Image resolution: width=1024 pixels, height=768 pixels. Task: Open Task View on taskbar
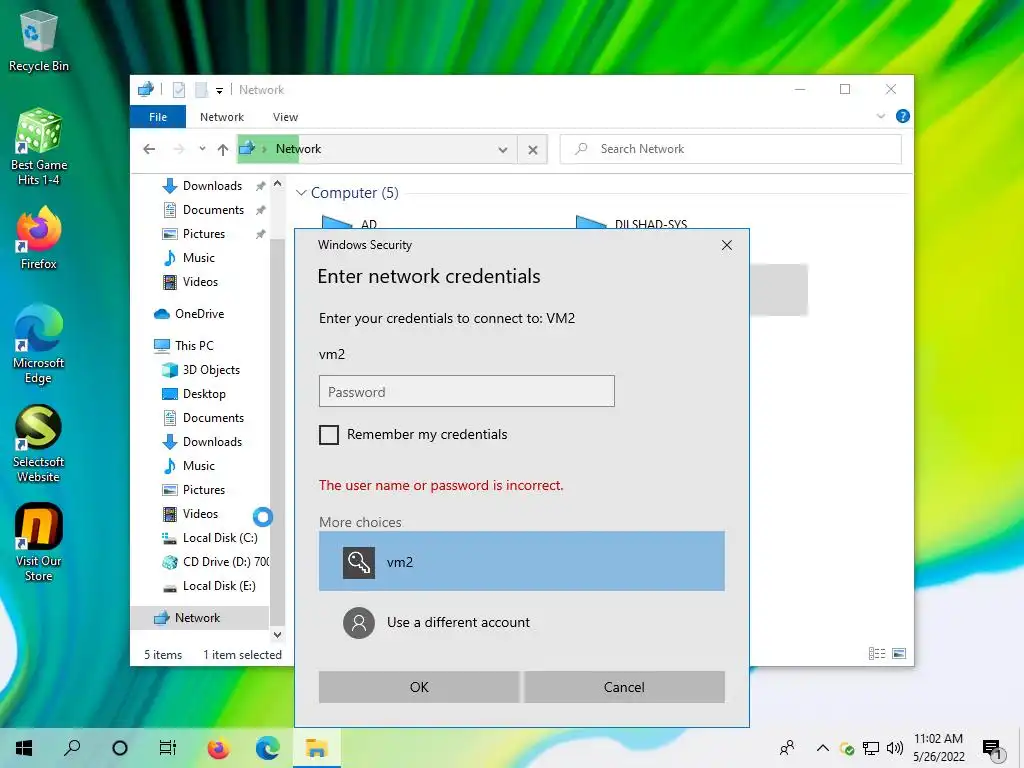(x=168, y=747)
